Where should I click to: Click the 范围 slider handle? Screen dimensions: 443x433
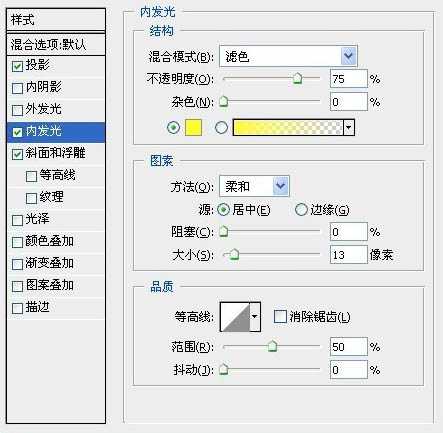[x=272, y=346]
